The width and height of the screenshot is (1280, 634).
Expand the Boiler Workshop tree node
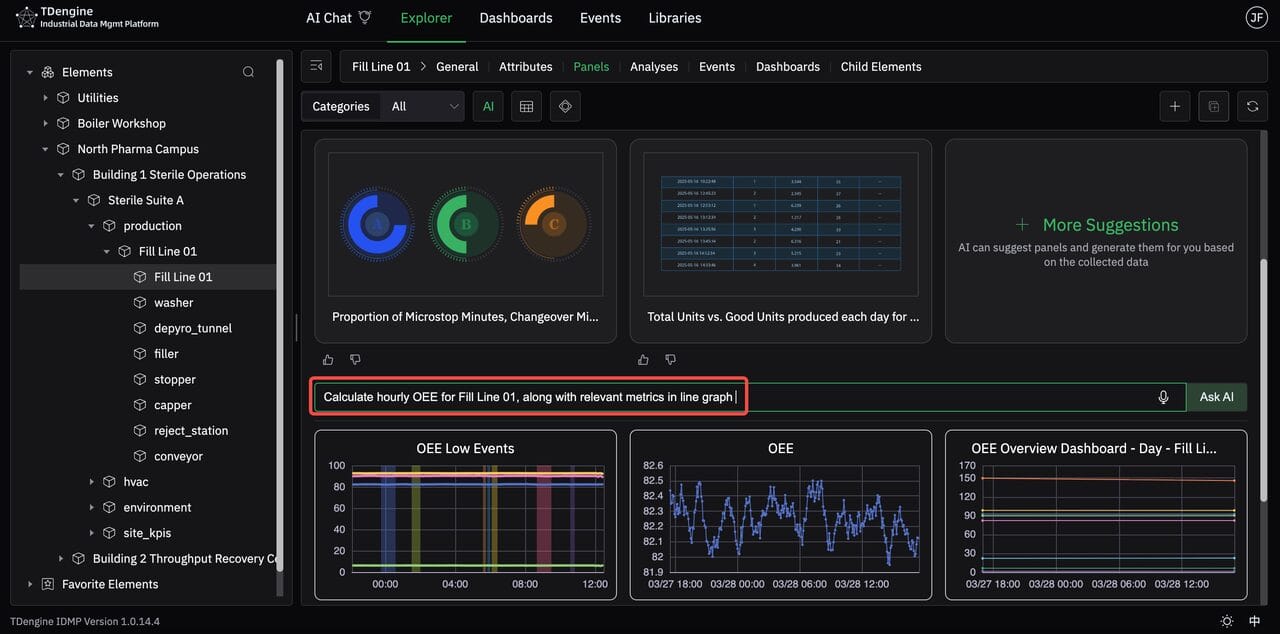(x=45, y=124)
